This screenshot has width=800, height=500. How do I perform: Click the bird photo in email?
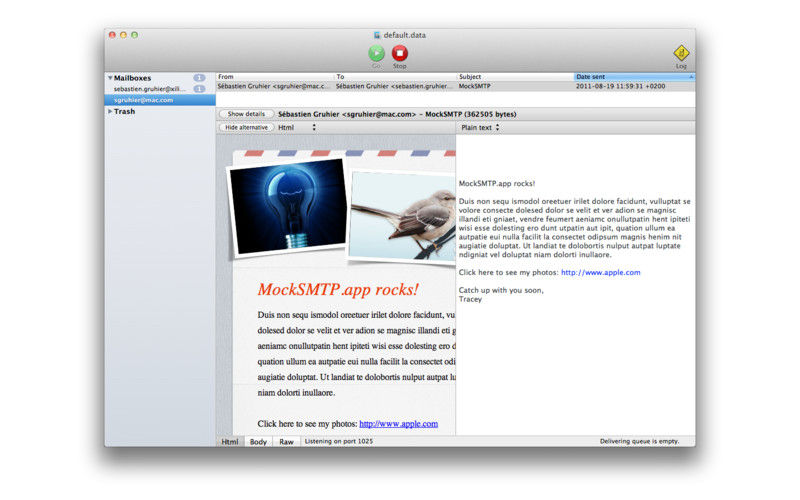(403, 215)
